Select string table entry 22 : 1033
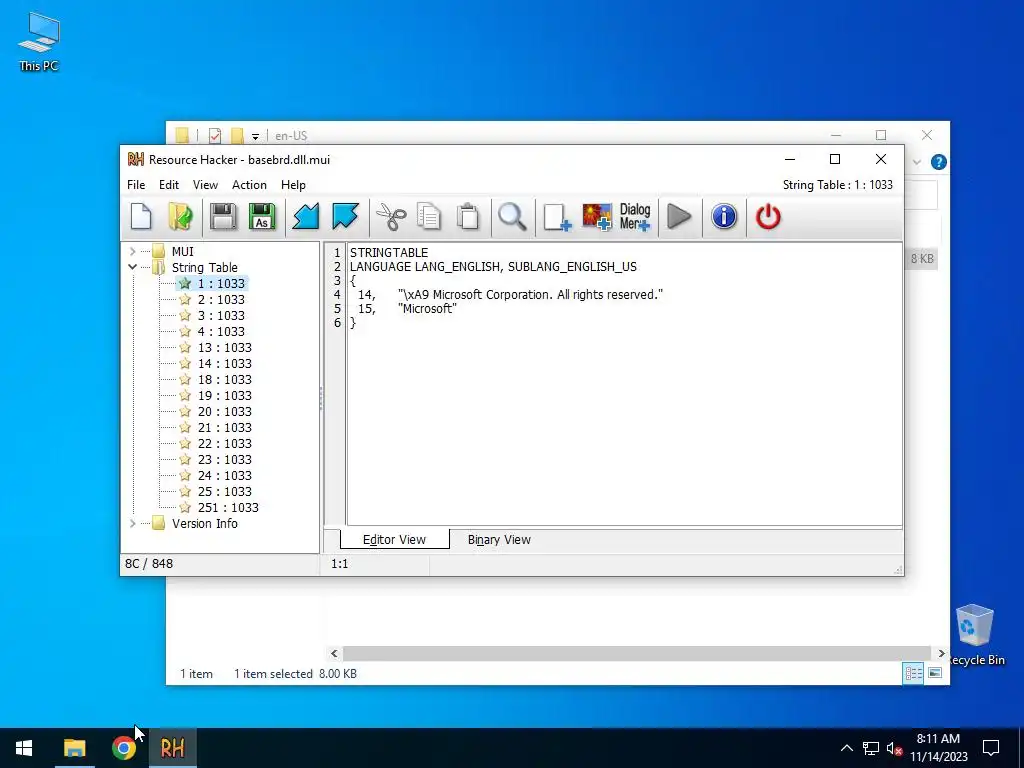Viewport: 1024px width, 768px height. pos(224,443)
